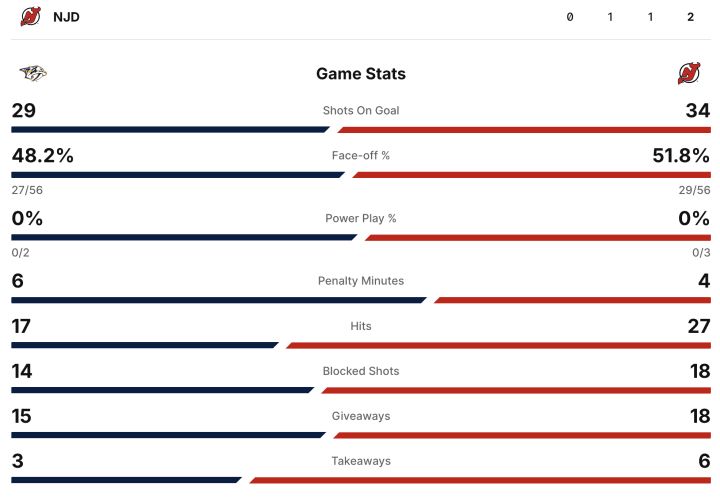Click the navy Shots On Goal bar

170,130
